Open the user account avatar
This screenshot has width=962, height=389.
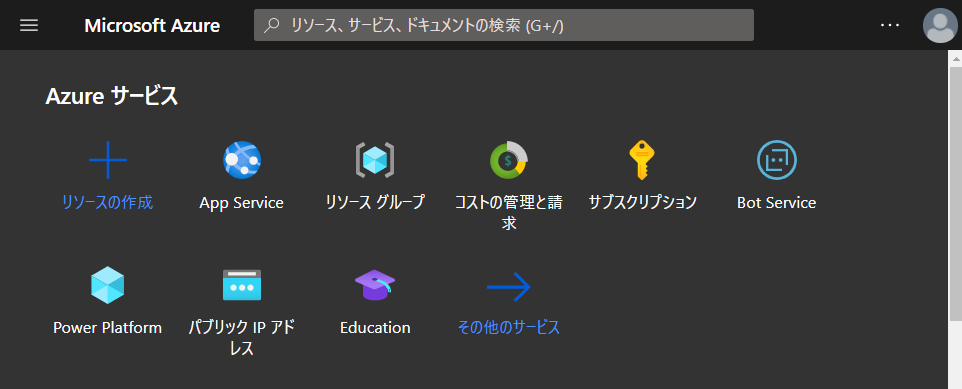[x=939, y=26]
